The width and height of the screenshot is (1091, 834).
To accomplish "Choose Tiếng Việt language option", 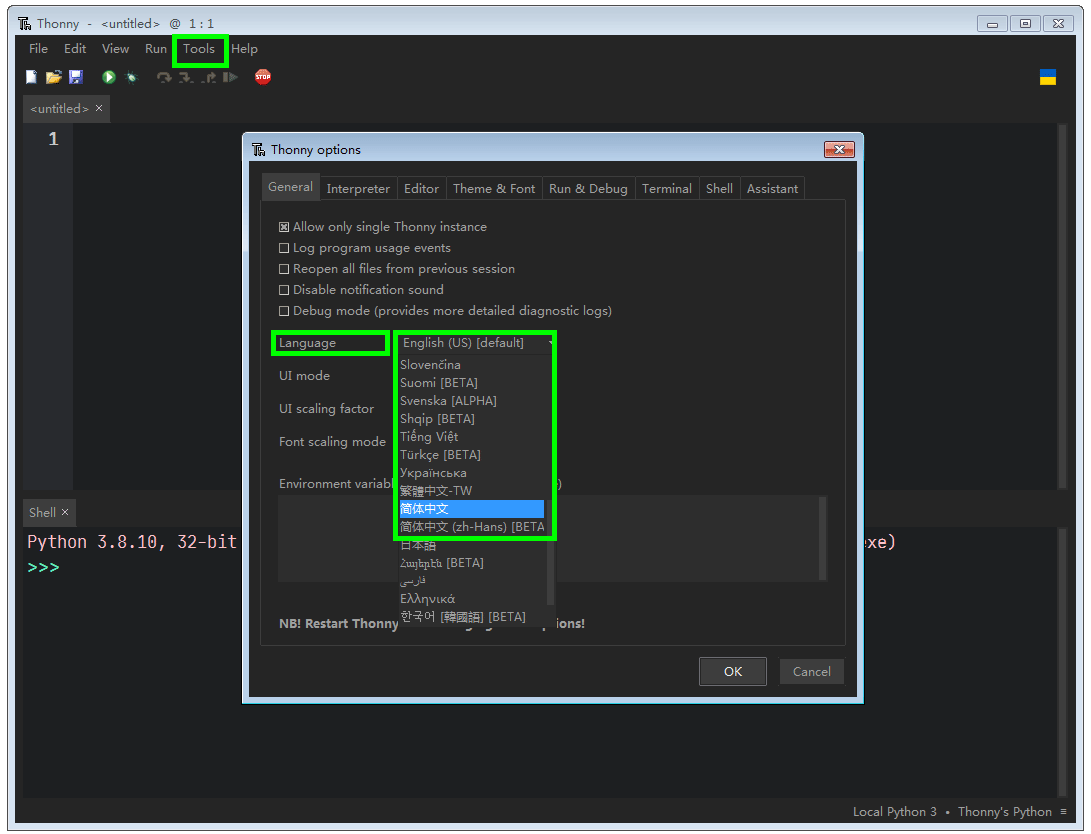I will (472, 436).
